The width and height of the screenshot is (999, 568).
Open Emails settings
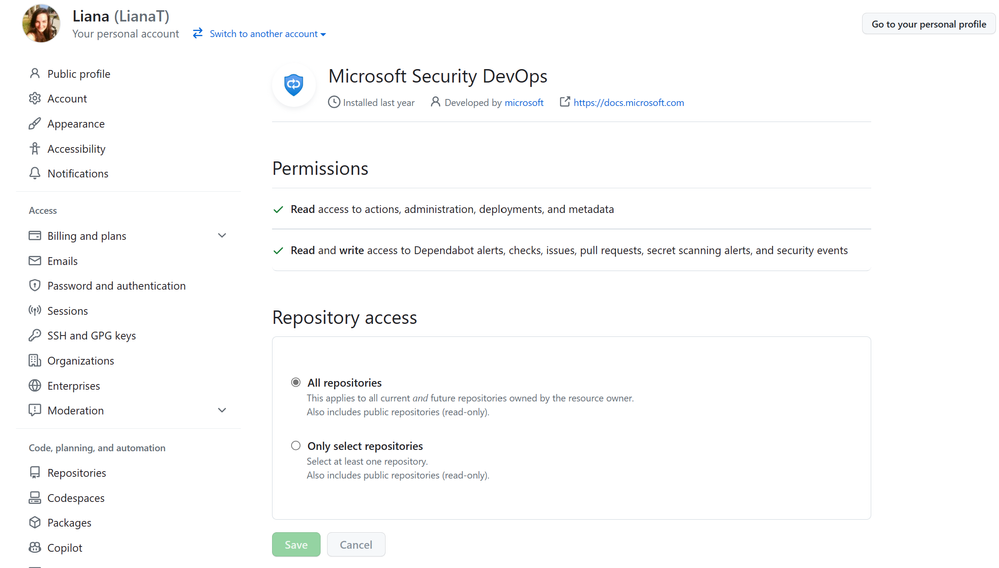[62, 261]
